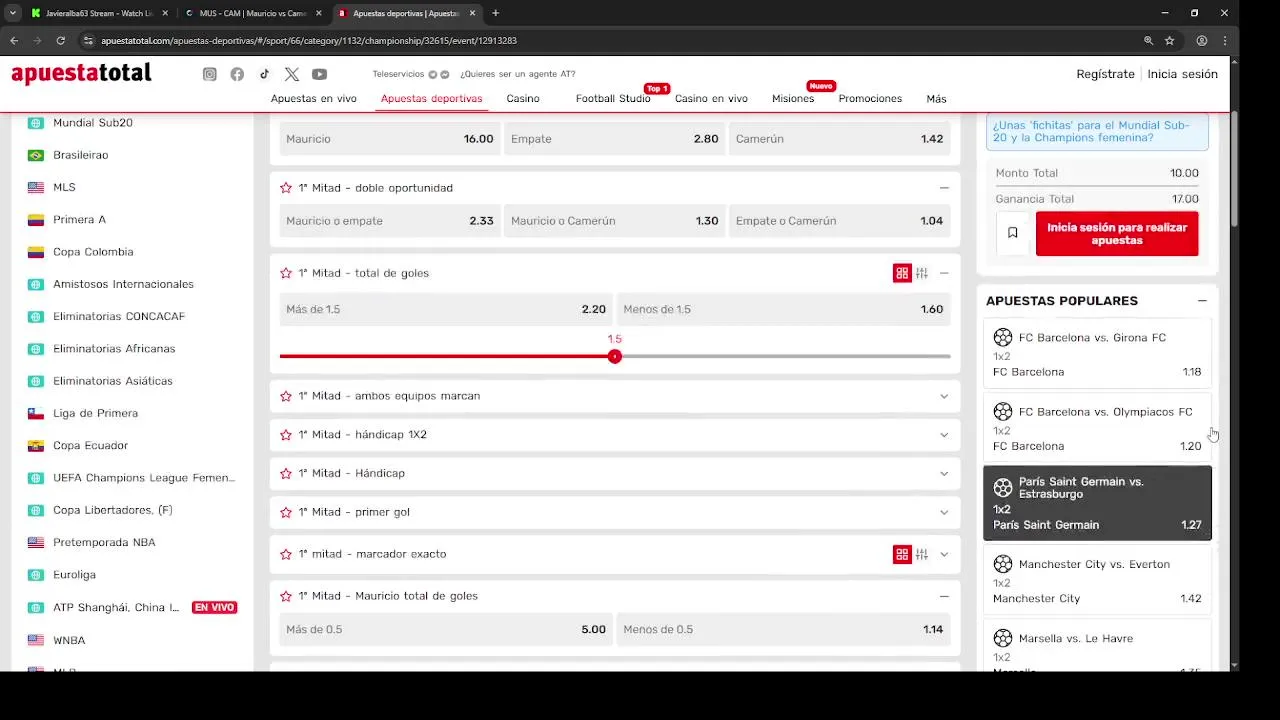Click the total de goles slider handle
1280x720 pixels.
(x=615, y=356)
